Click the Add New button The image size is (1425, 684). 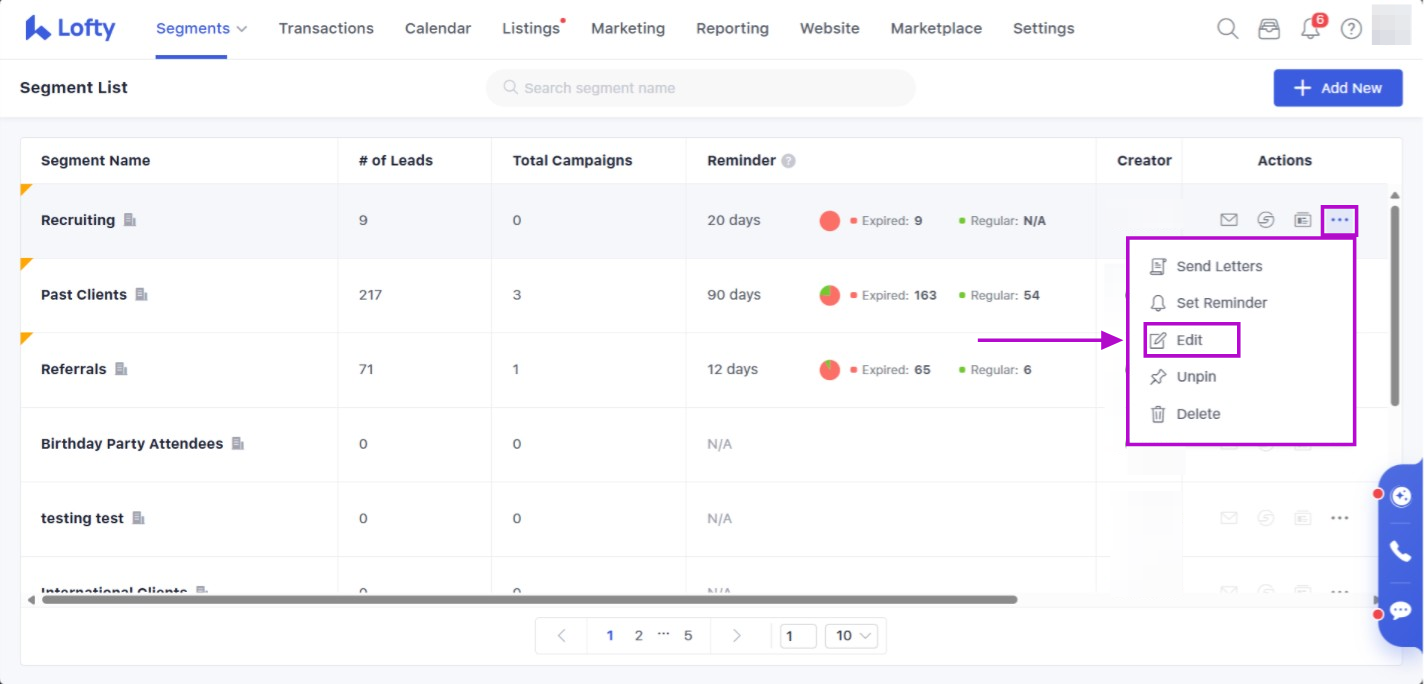(1337, 88)
